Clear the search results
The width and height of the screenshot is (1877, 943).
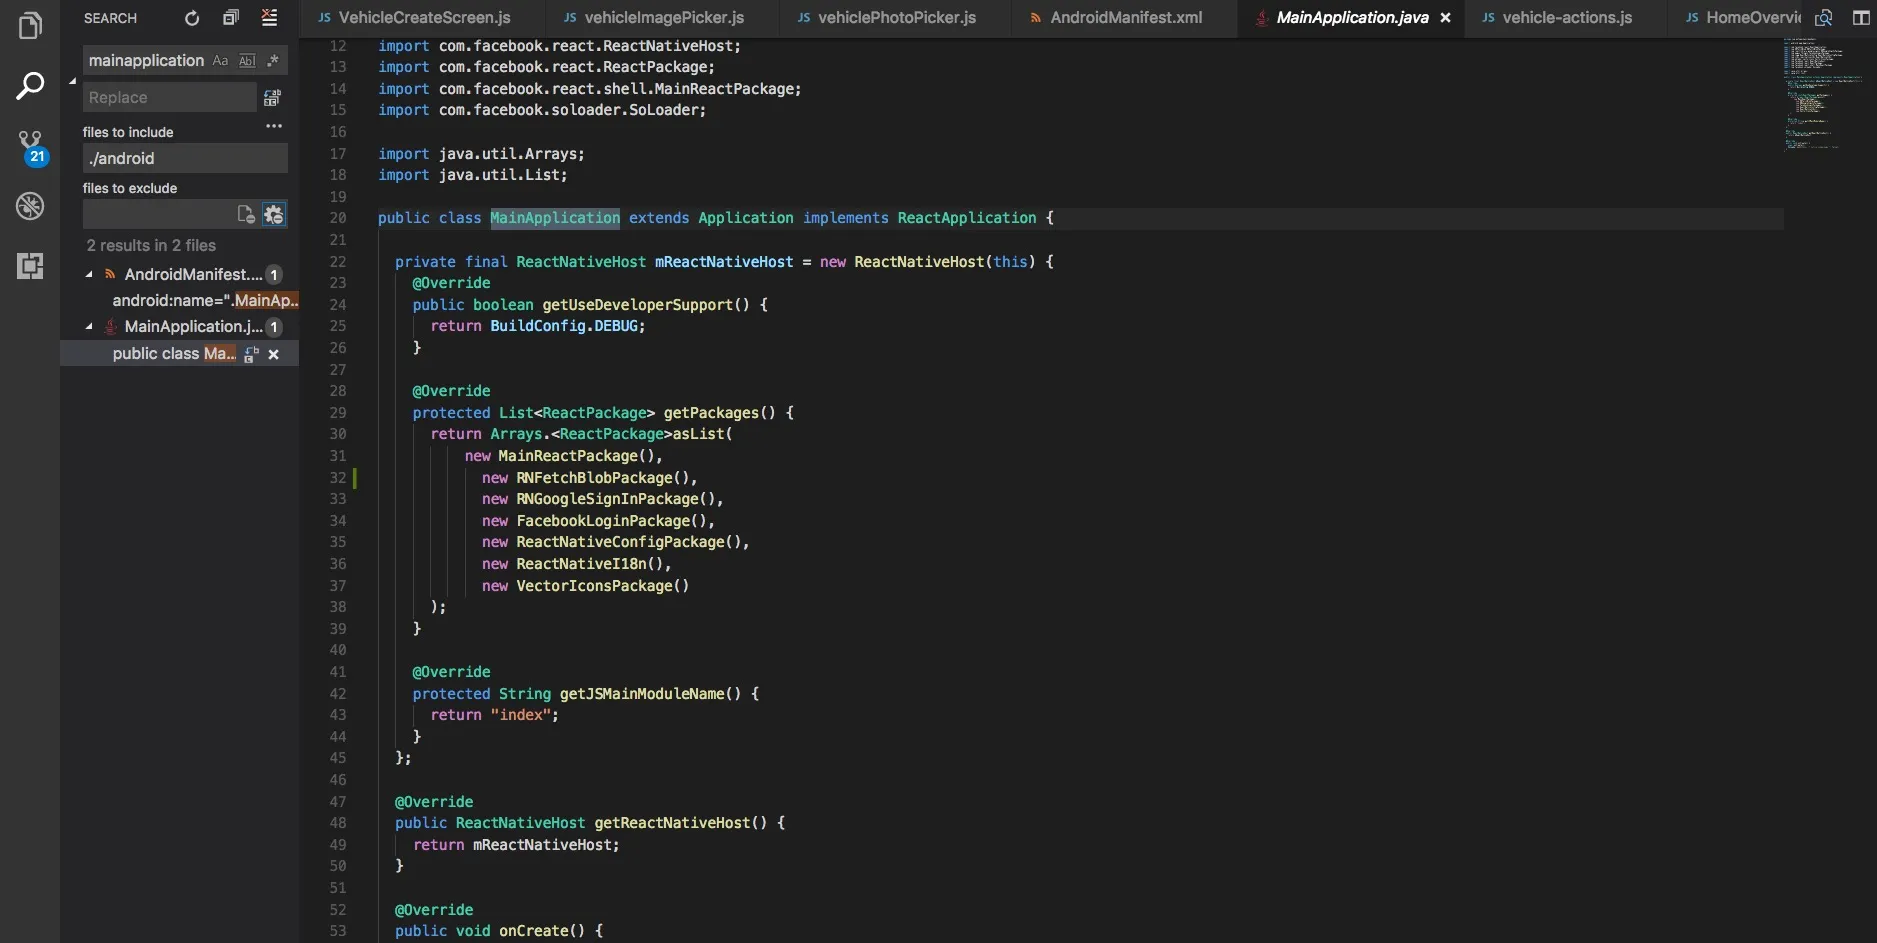pyautogui.click(x=270, y=17)
